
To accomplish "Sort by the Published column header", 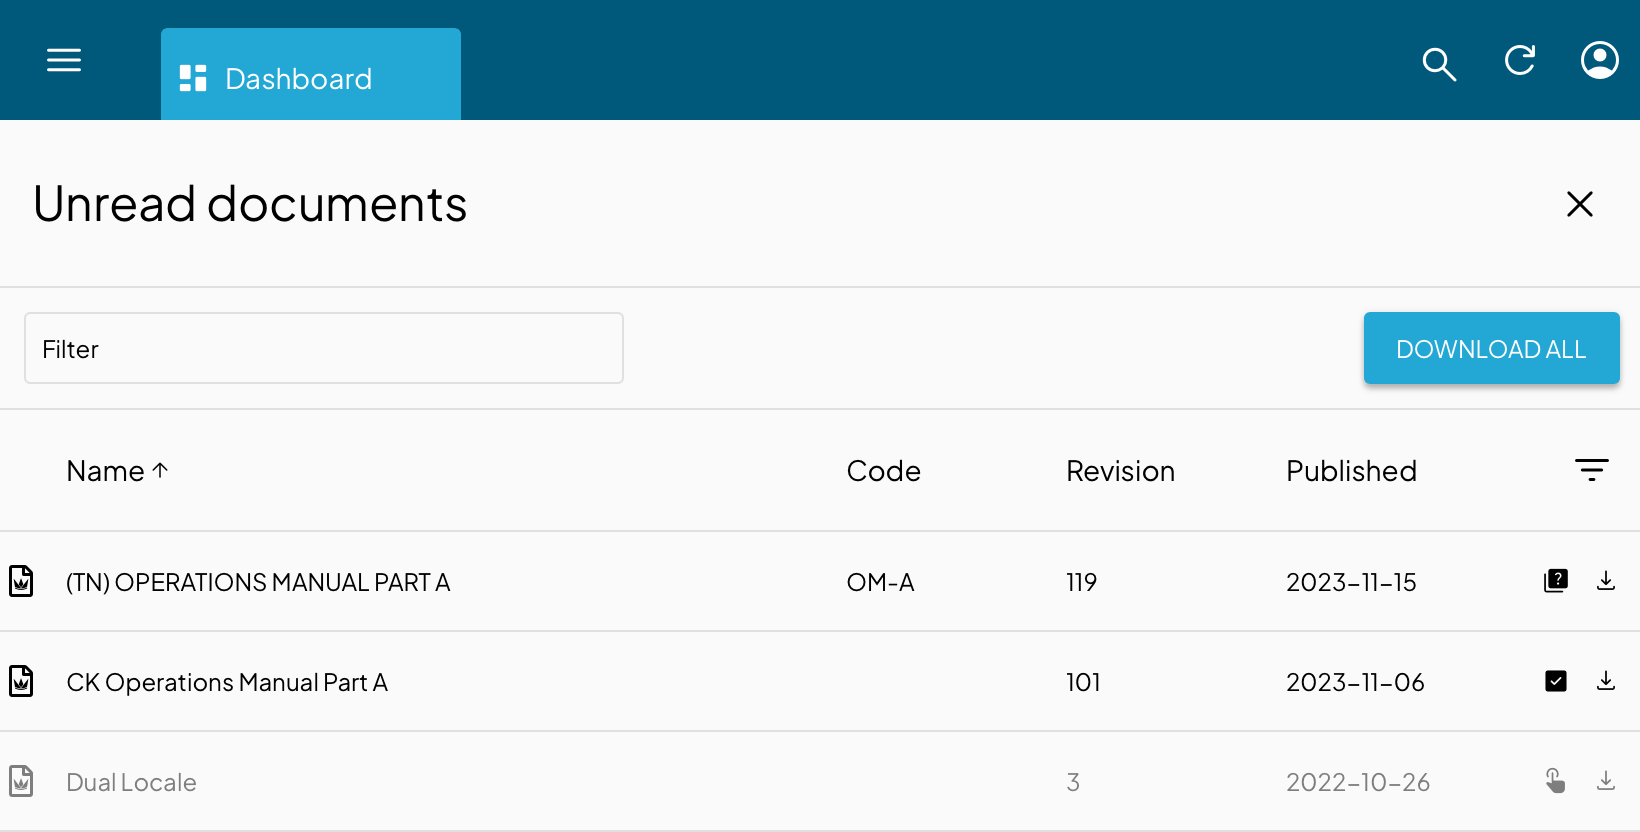I will [1351, 470].
